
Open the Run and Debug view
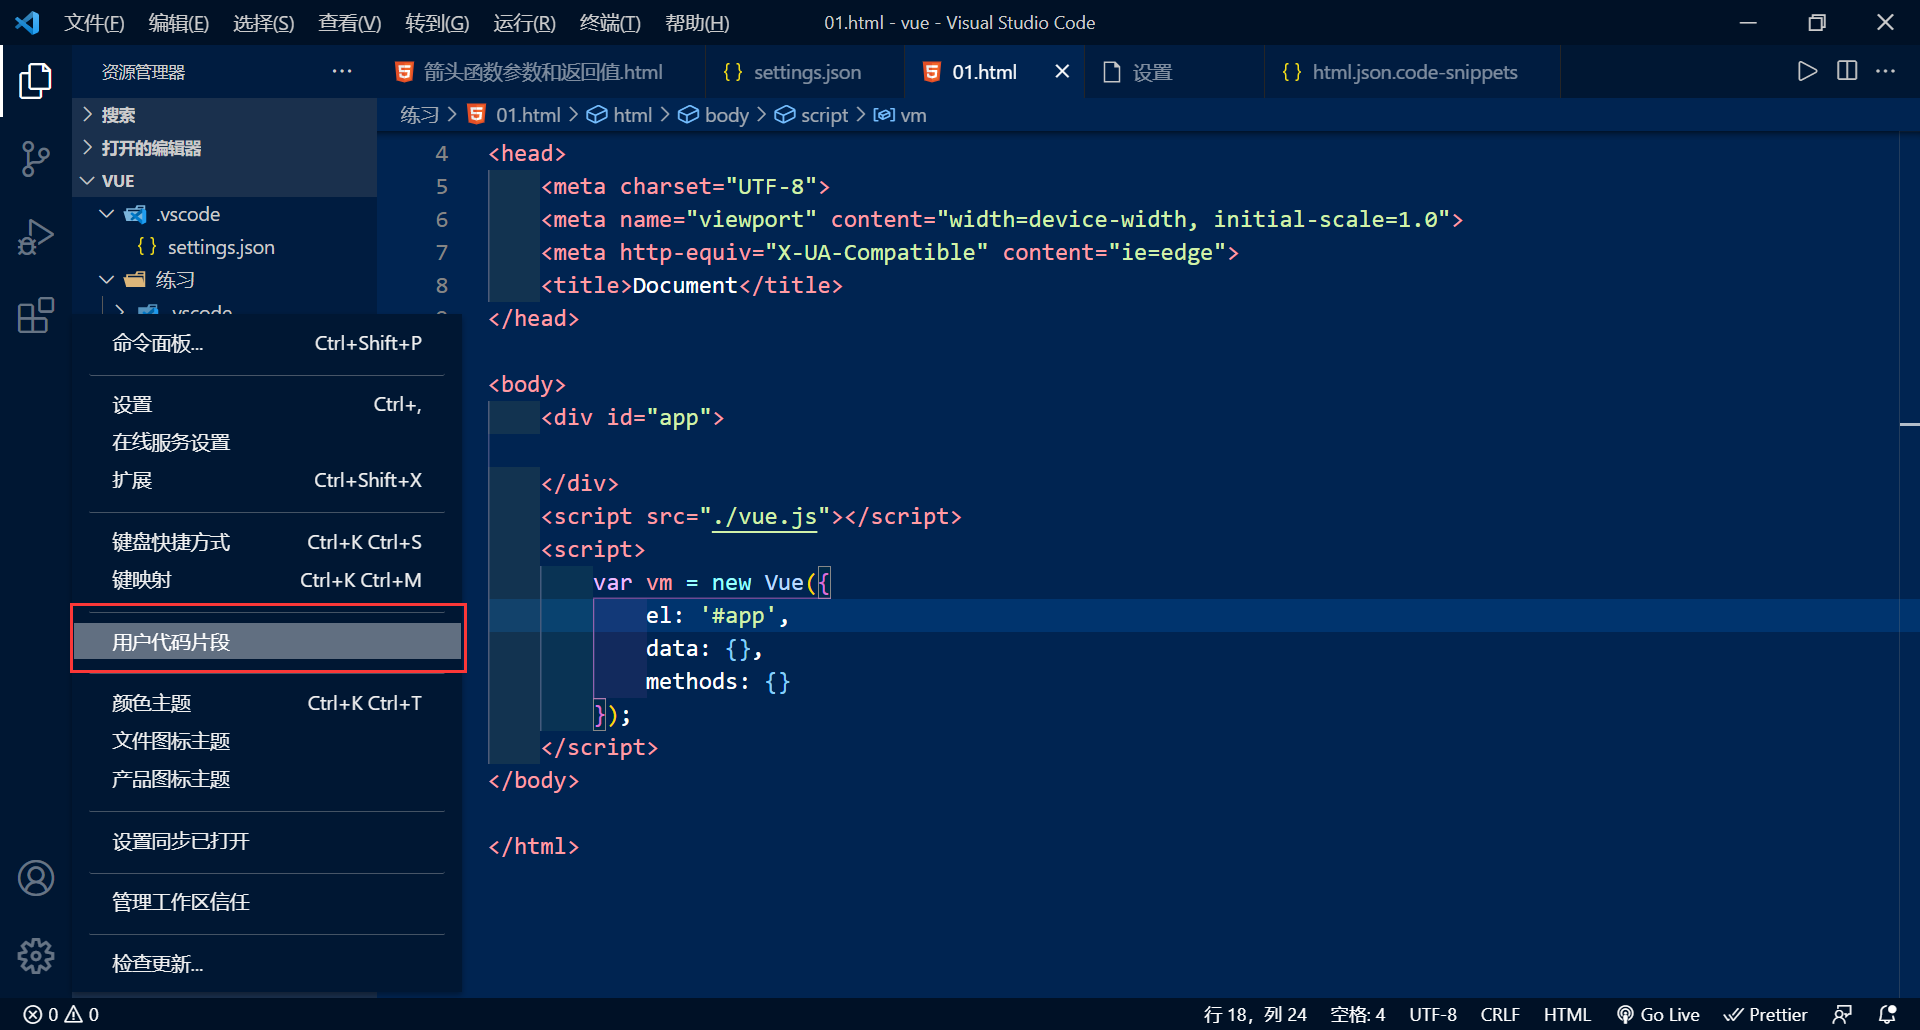(x=36, y=238)
